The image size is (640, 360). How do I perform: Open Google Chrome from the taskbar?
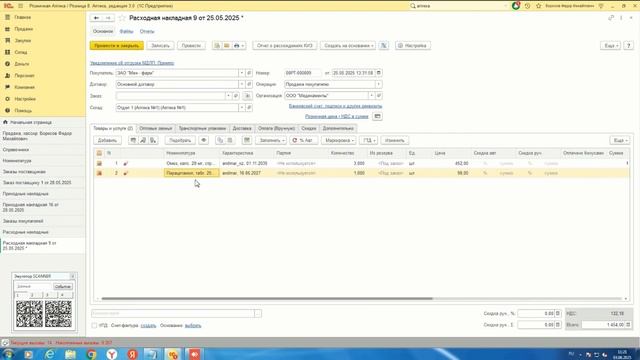point(91,354)
